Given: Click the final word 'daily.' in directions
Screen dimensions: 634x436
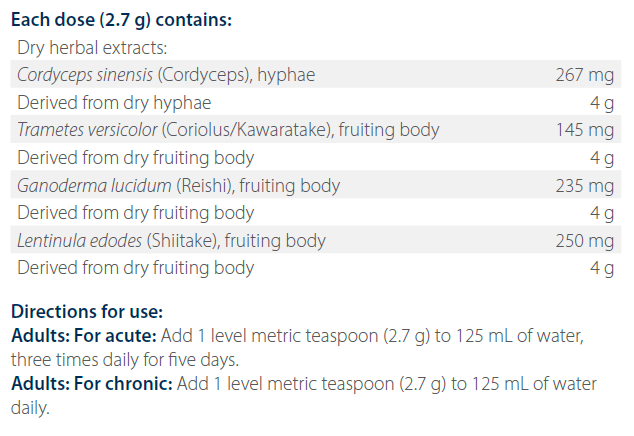Looking at the screenshot, I should 29,409.
